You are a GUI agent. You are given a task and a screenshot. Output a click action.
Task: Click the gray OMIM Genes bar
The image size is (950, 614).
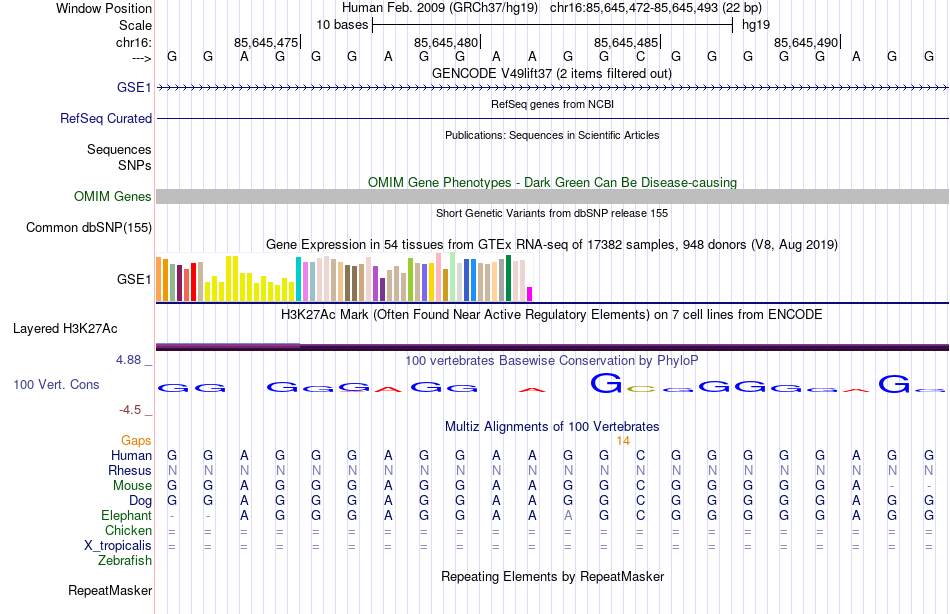[553, 196]
